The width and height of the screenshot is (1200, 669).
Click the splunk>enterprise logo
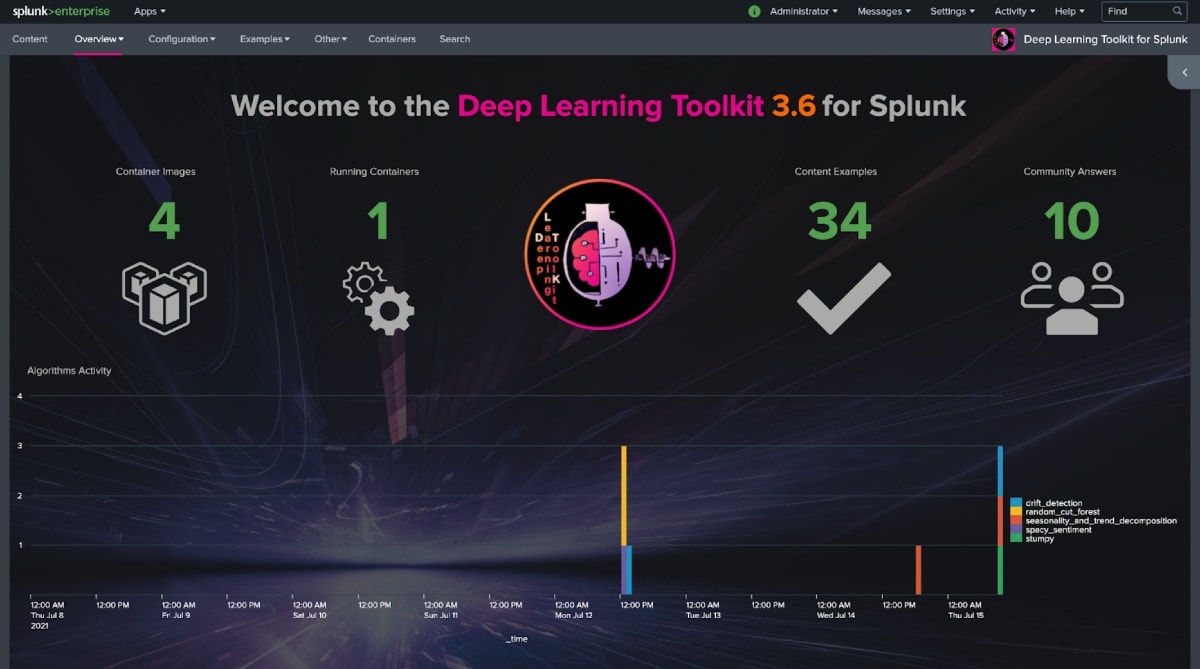point(61,11)
